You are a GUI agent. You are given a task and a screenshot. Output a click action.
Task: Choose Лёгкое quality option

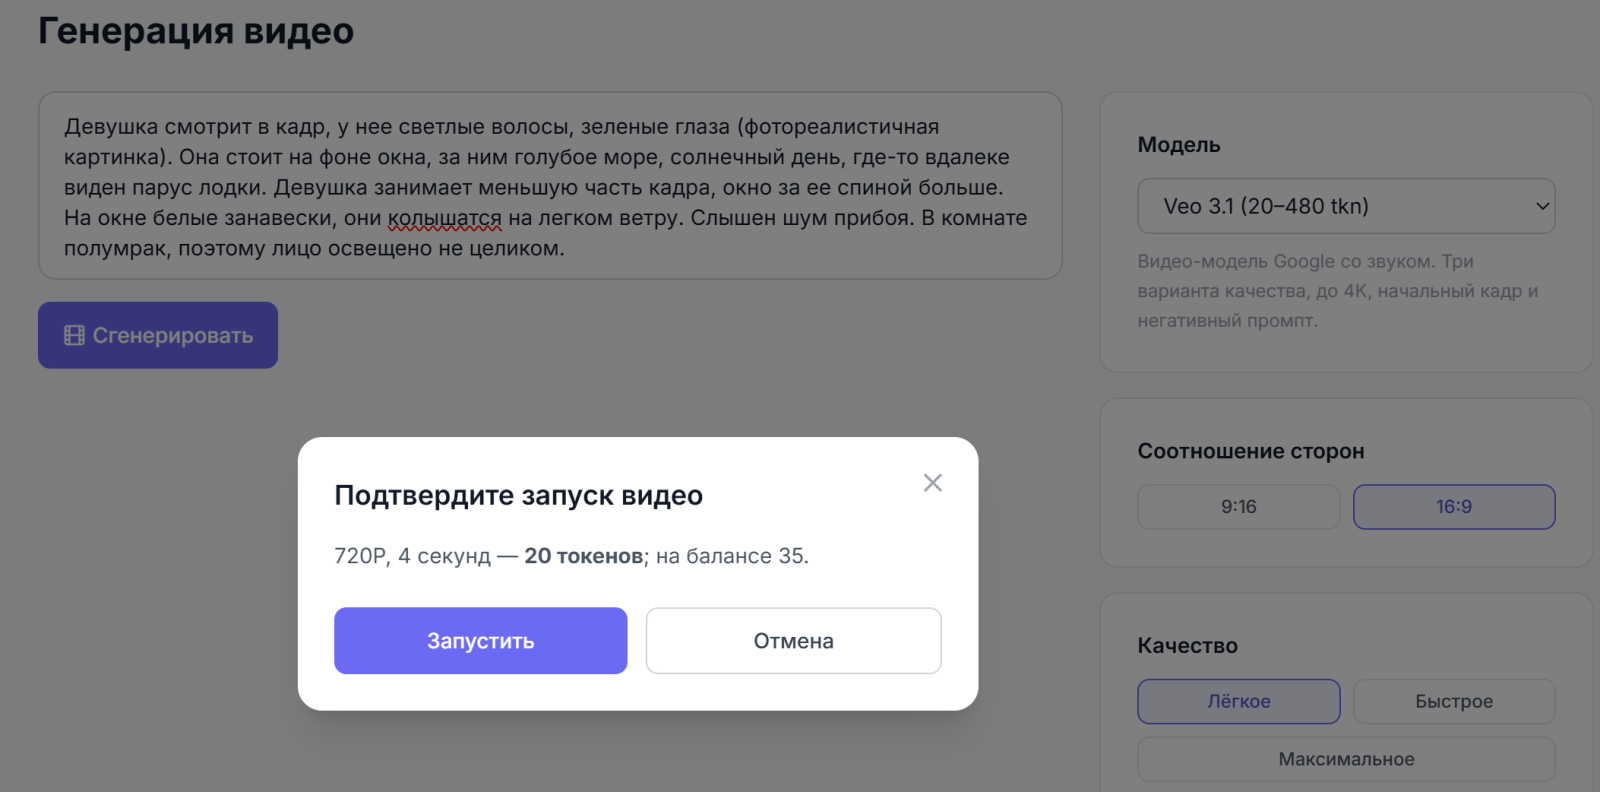tap(1239, 702)
